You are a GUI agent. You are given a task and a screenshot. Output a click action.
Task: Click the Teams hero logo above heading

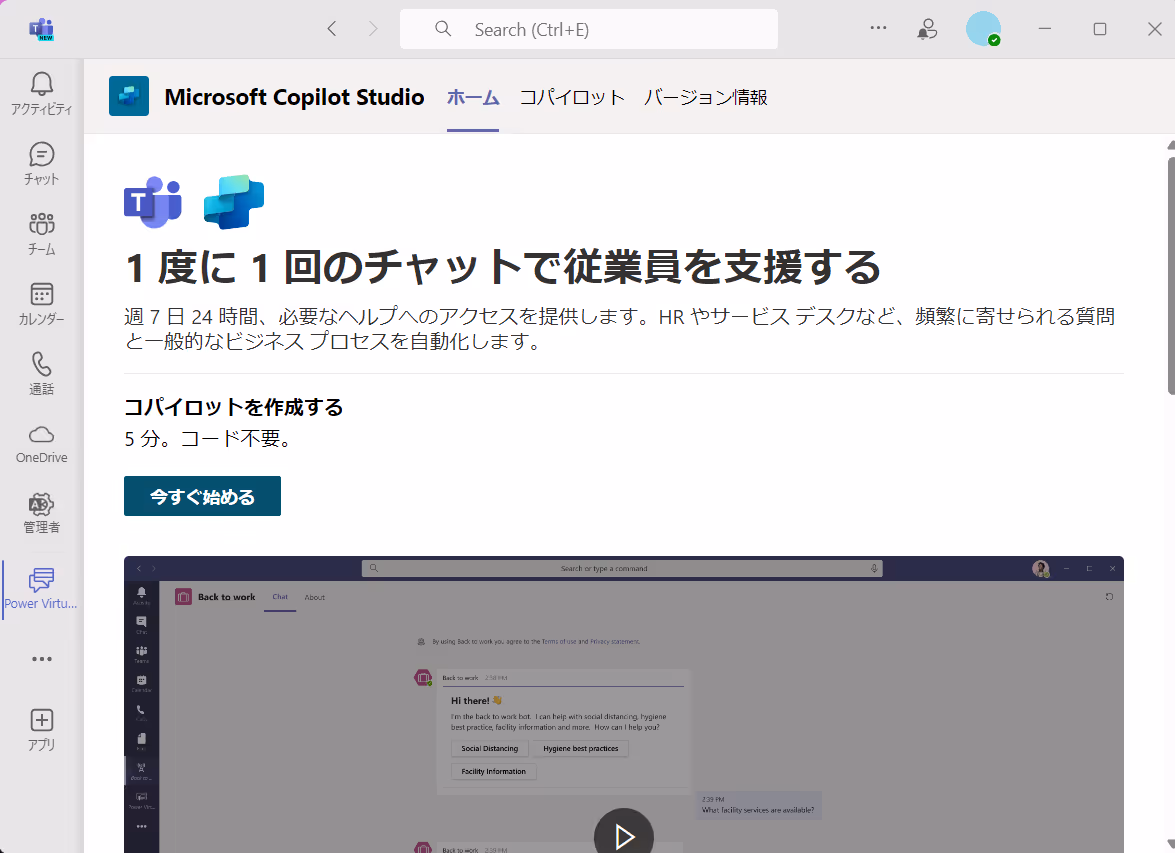(153, 202)
